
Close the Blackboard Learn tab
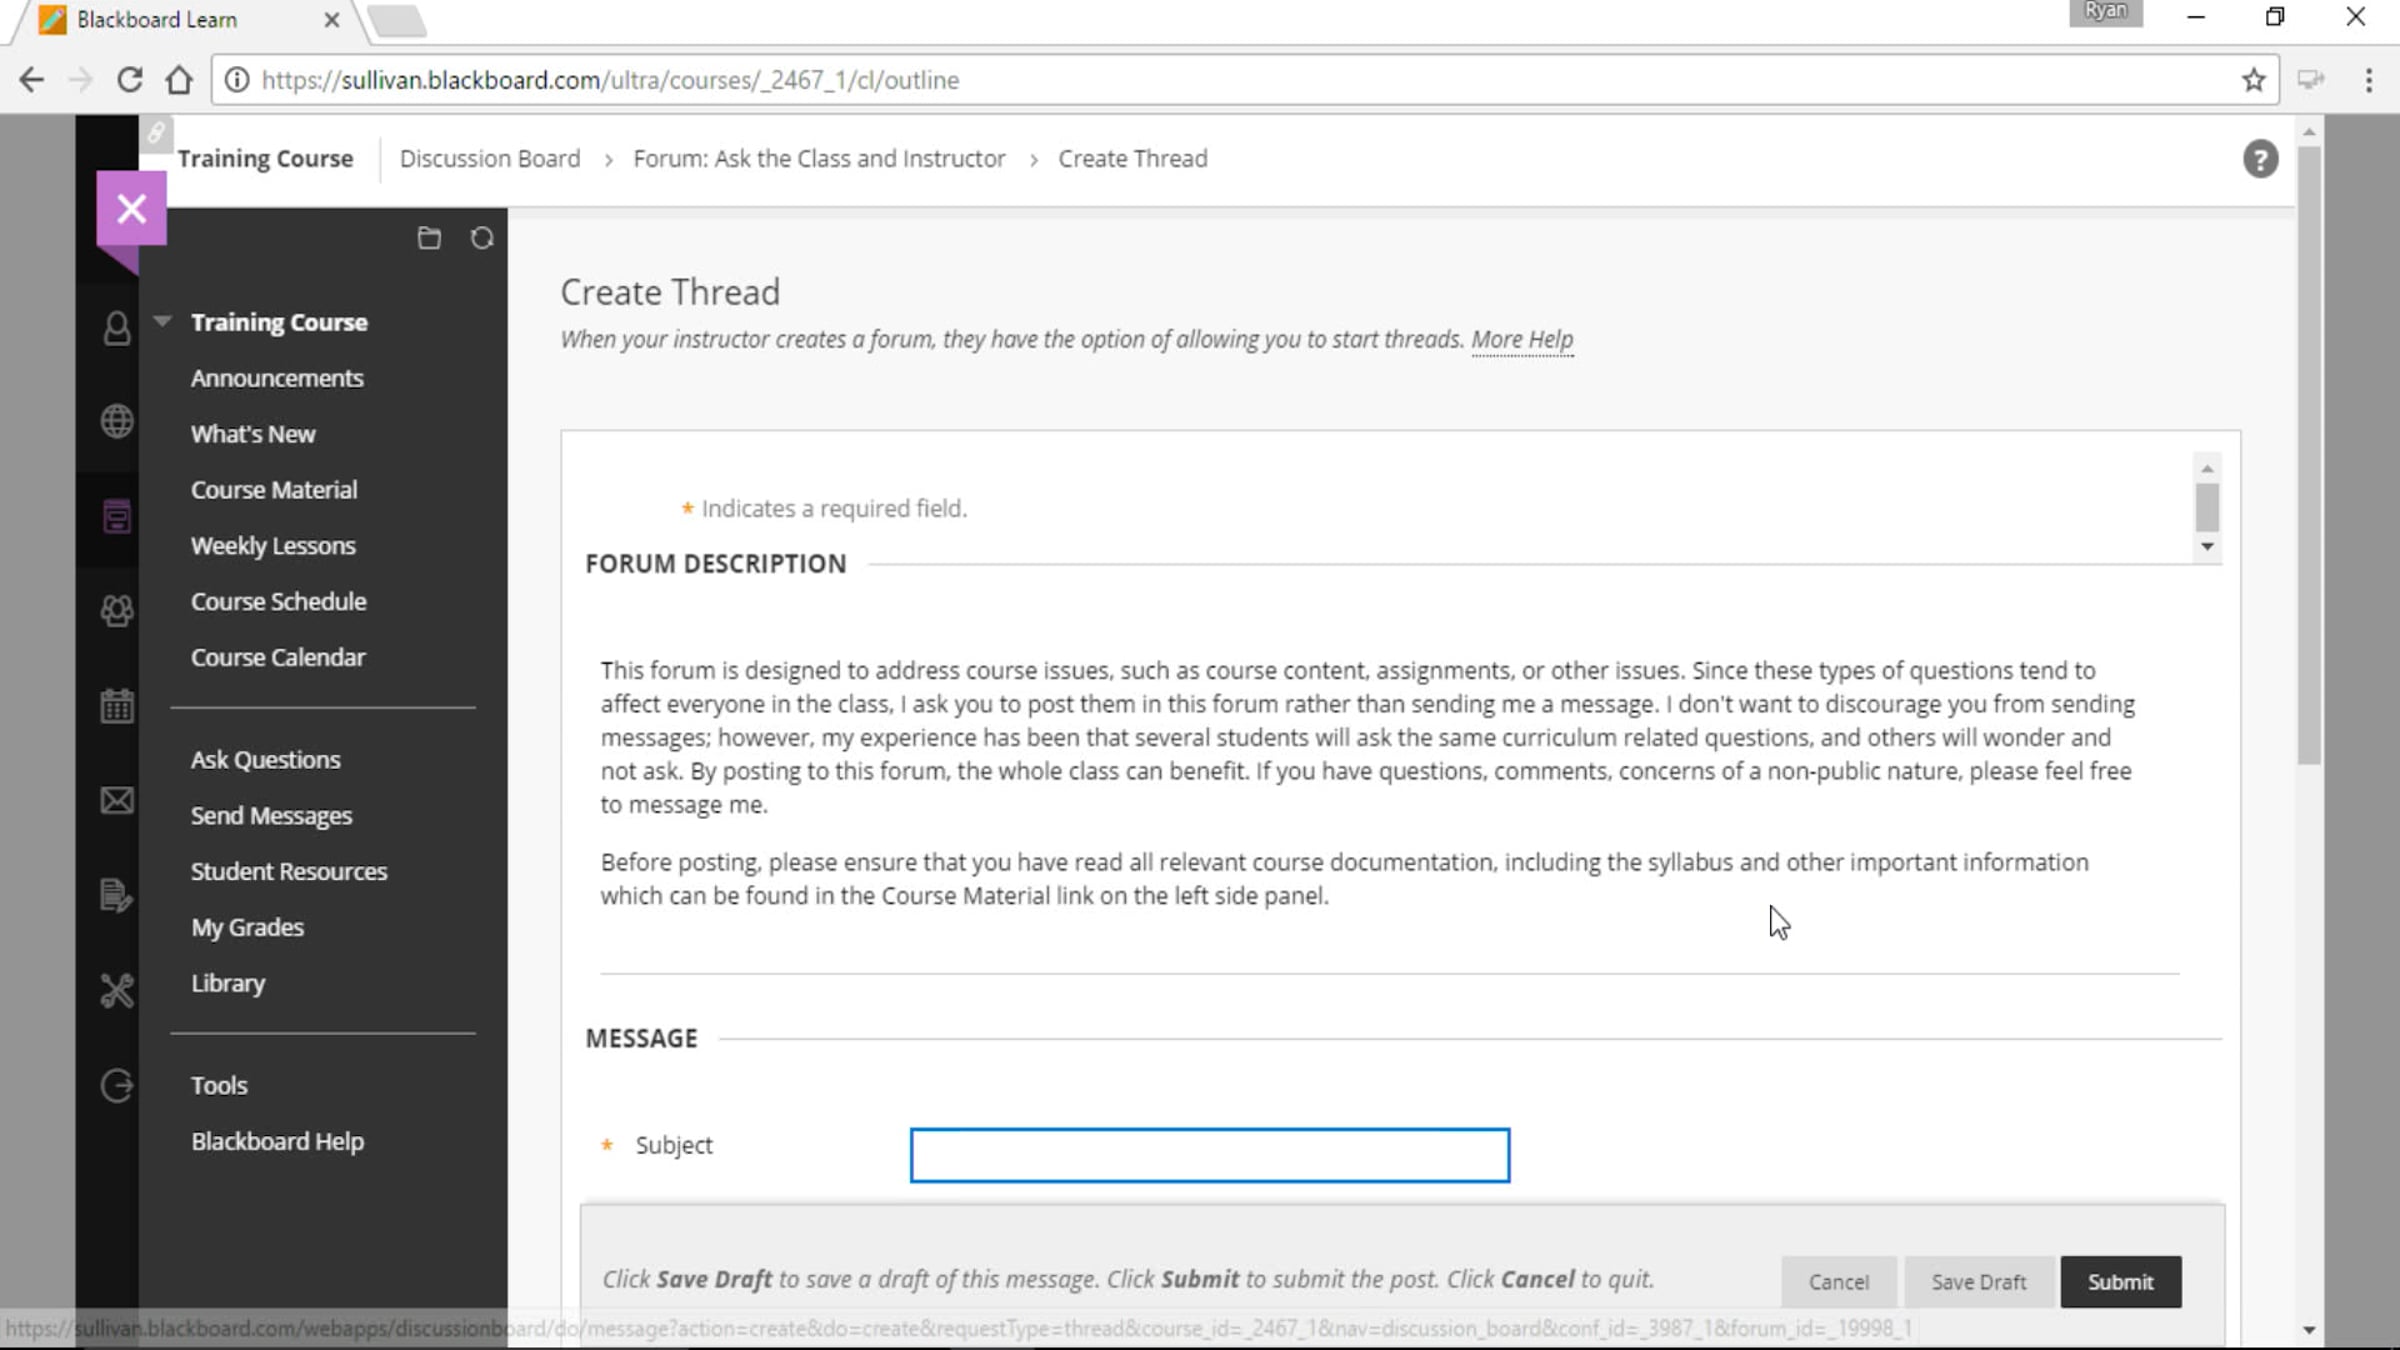coord(332,20)
